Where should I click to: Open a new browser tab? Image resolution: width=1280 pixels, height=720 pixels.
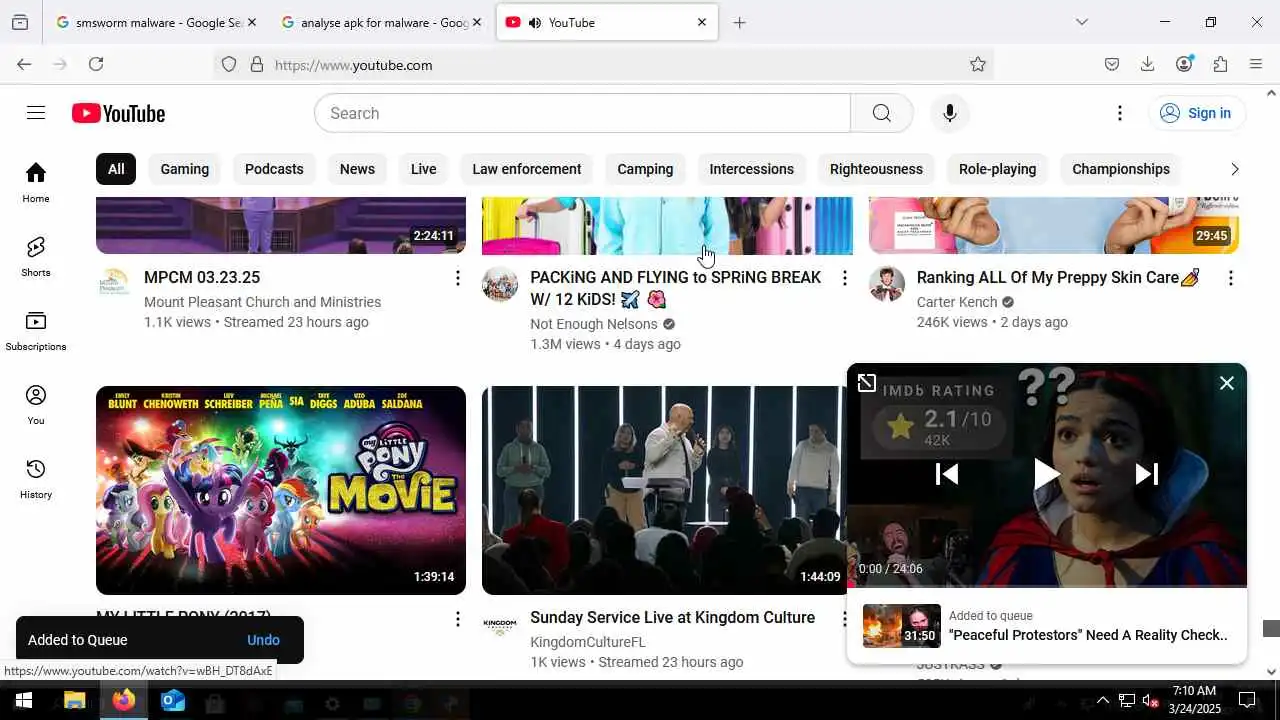pyautogui.click(x=739, y=22)
